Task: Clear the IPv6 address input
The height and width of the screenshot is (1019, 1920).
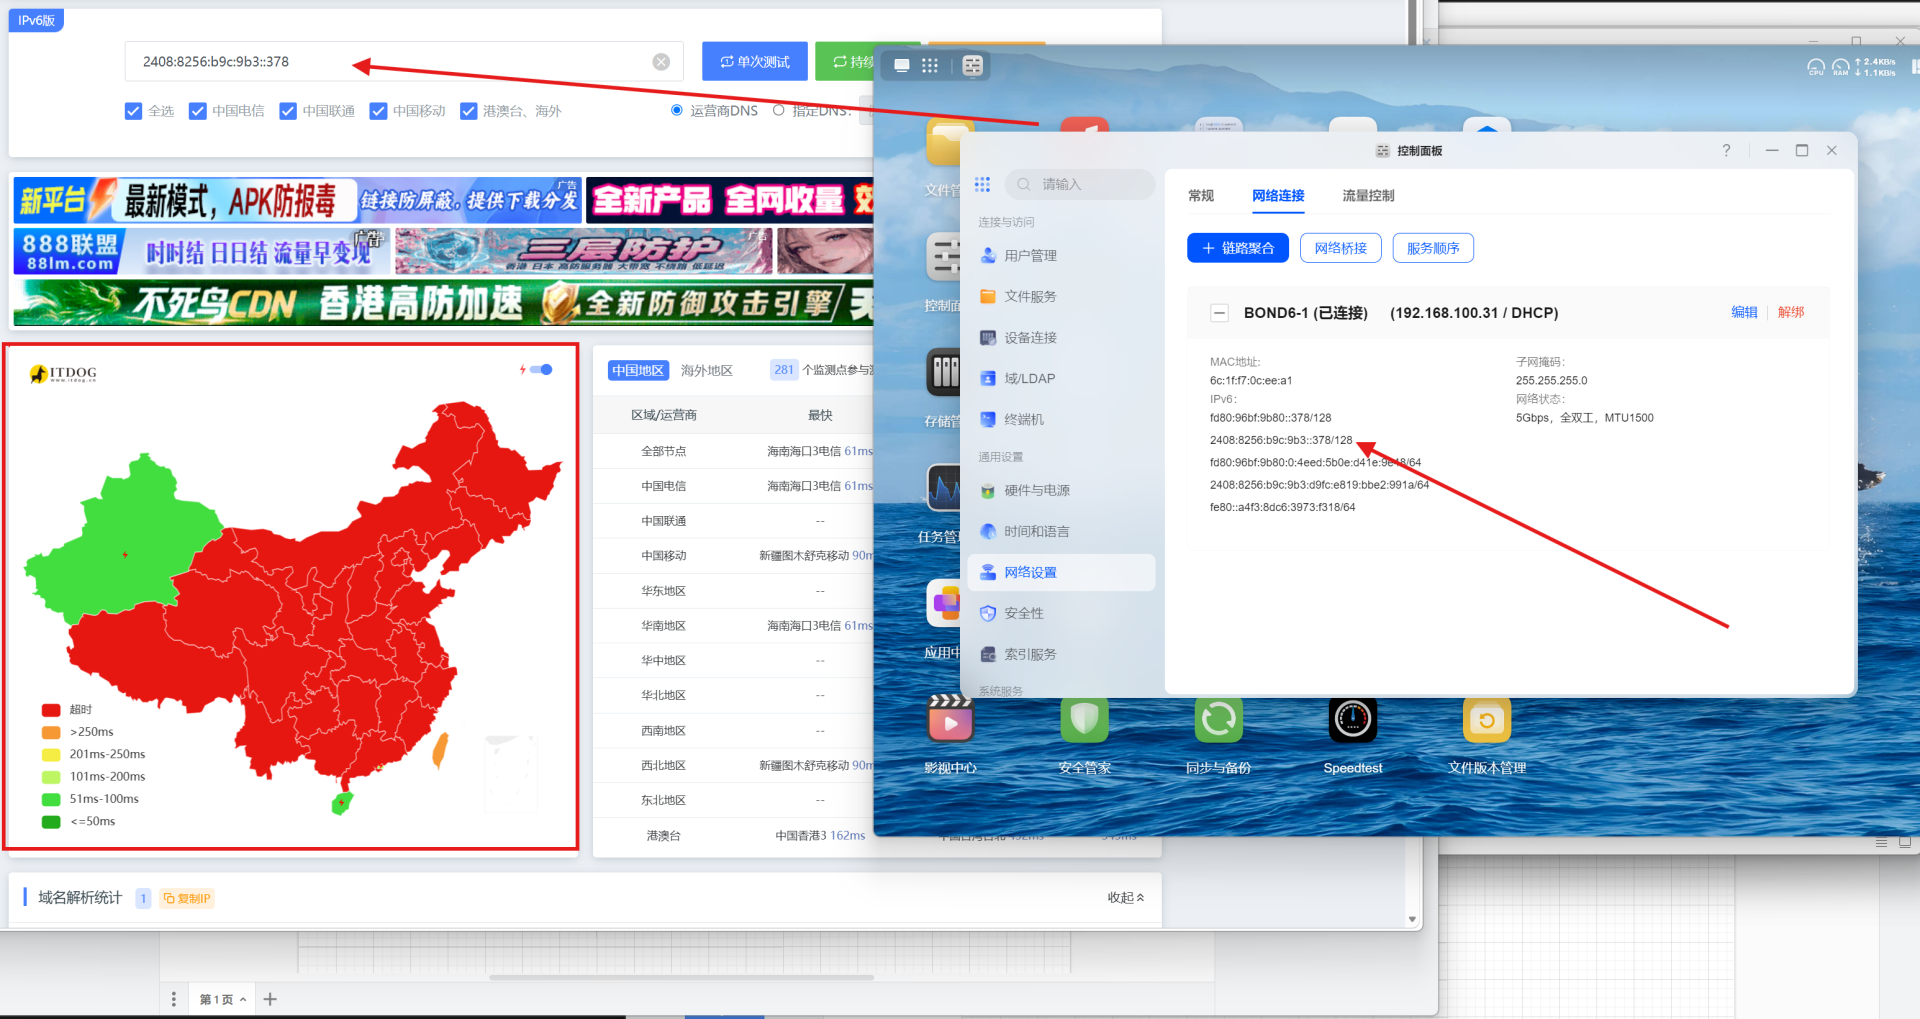Action: point(661,62)
